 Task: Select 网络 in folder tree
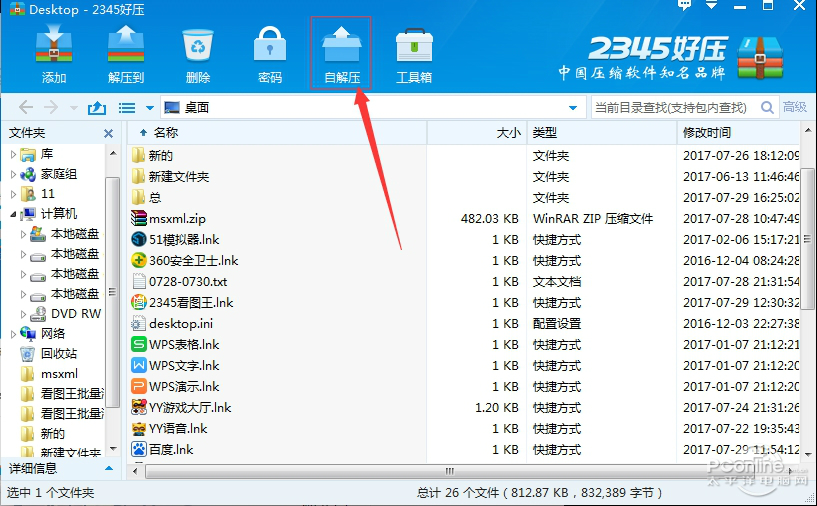coord(53,334)
